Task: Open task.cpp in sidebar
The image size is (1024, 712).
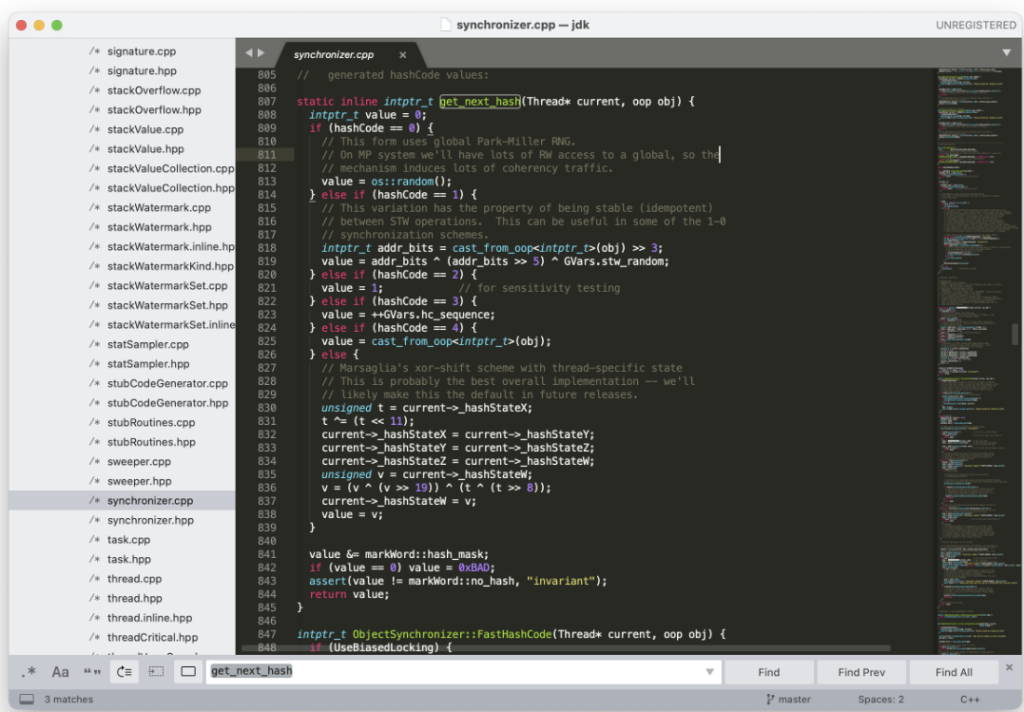Action: [x=129, y=540]
